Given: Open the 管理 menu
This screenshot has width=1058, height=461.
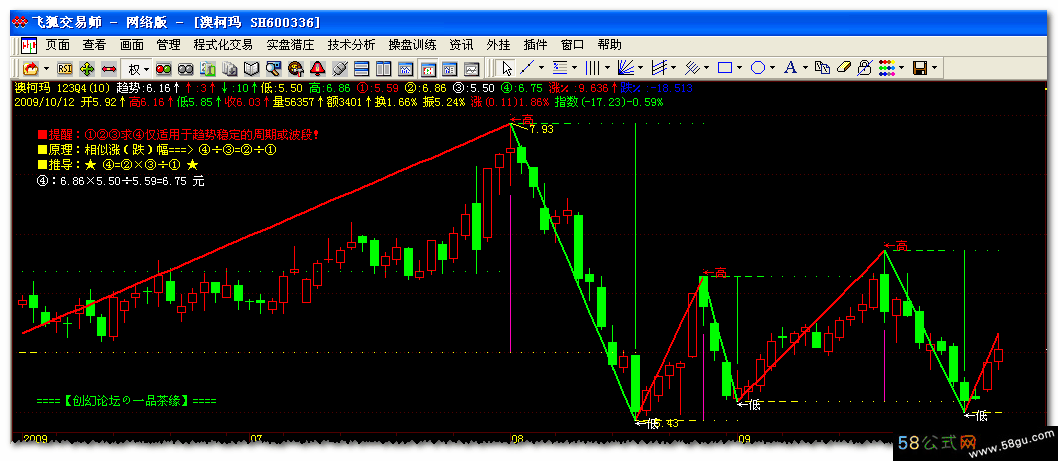Looking at the screenshot, I should pyautogui.click(x=168, y=45).
